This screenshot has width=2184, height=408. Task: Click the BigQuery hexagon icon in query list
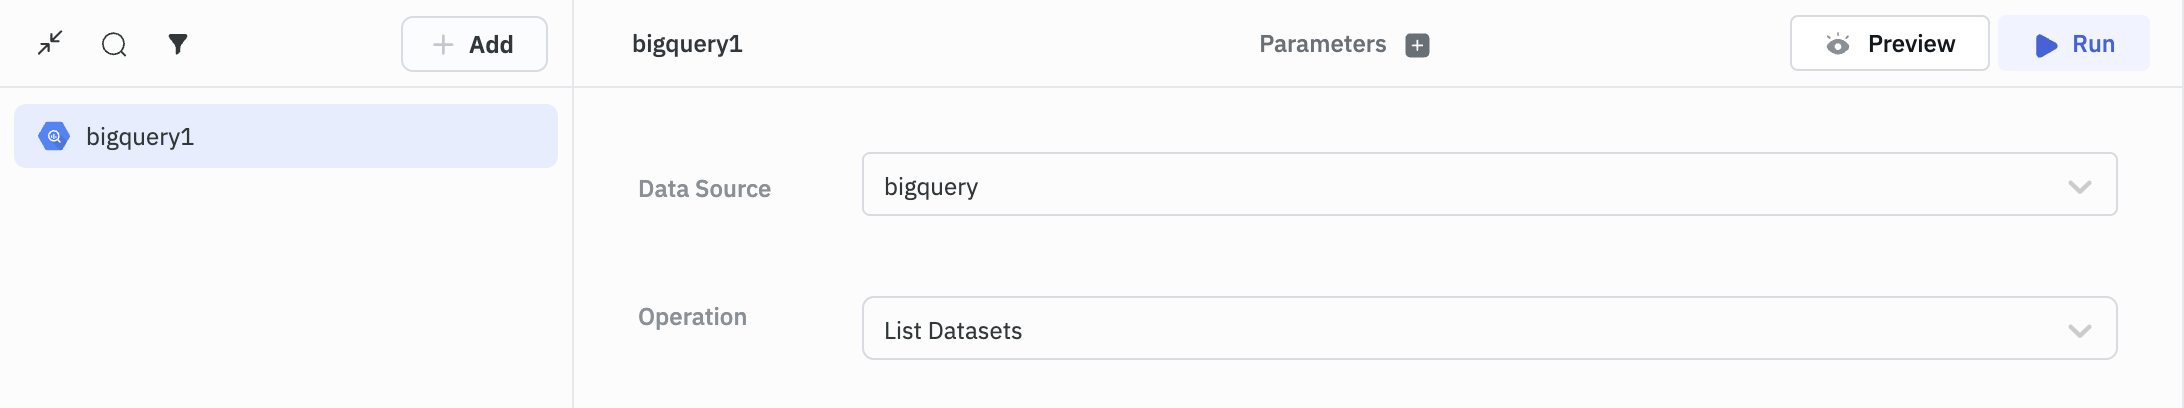[54, 136]
